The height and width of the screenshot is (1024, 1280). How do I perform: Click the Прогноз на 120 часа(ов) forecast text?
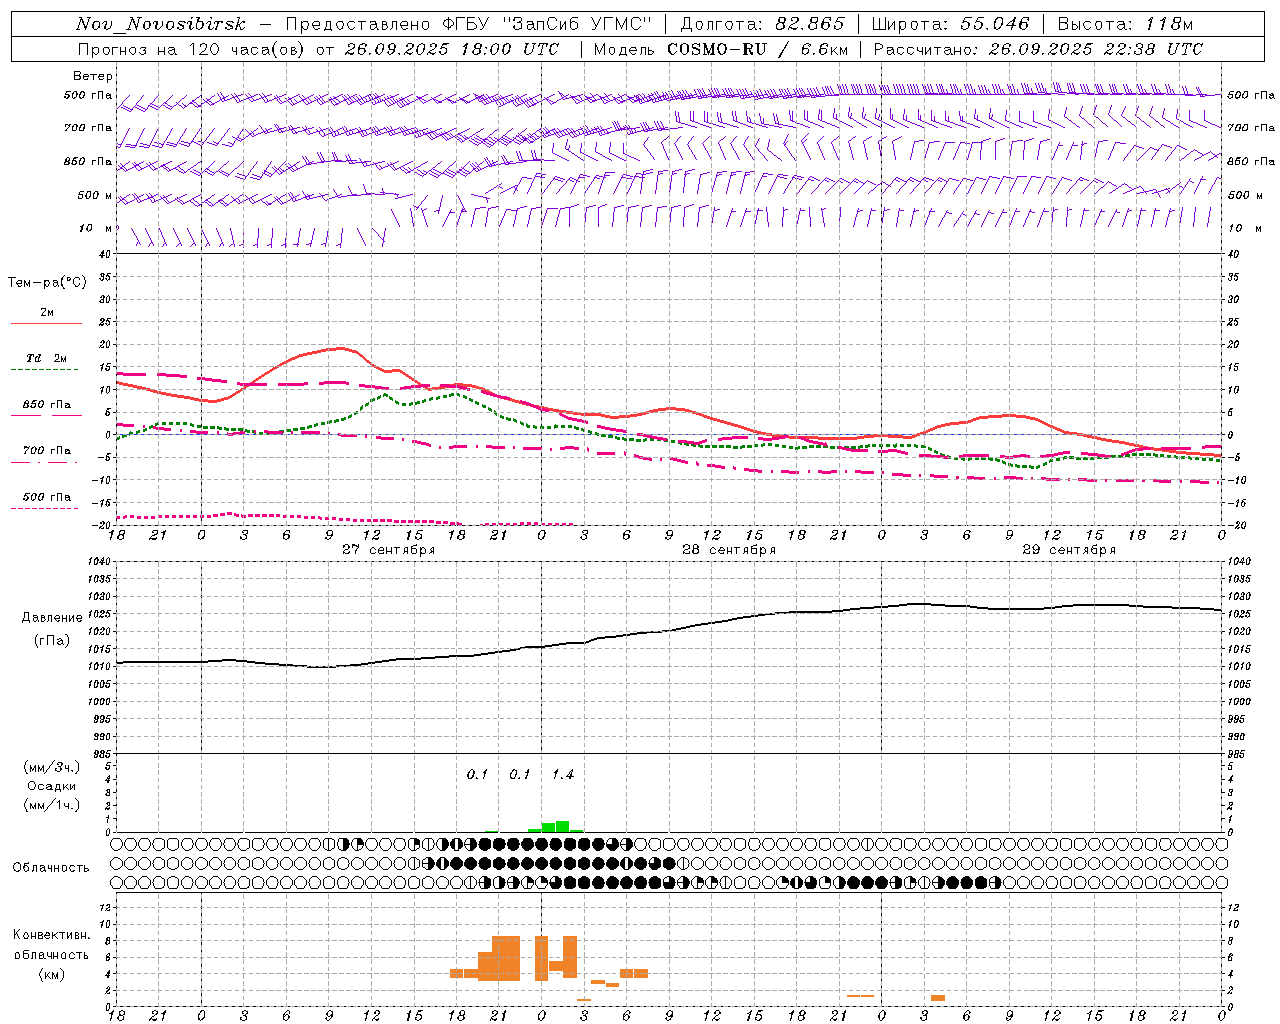pyautogui.click(x=193, y=49)
